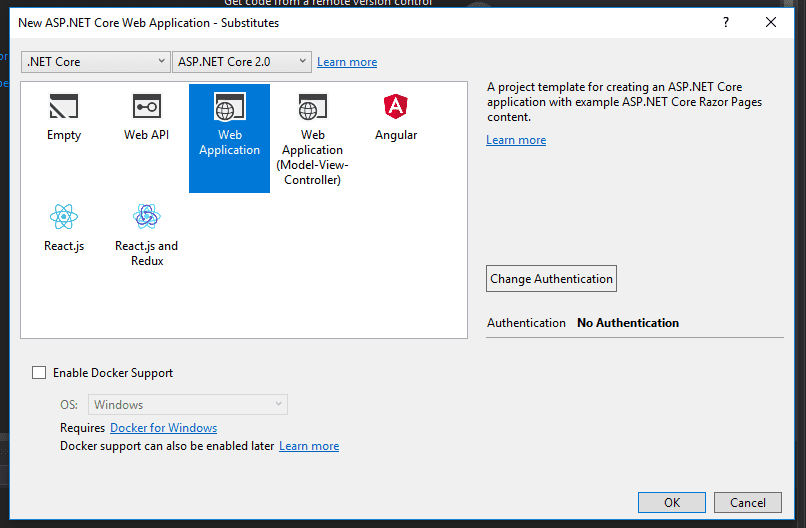Click the 'Authentication' label text

[526, 323]
